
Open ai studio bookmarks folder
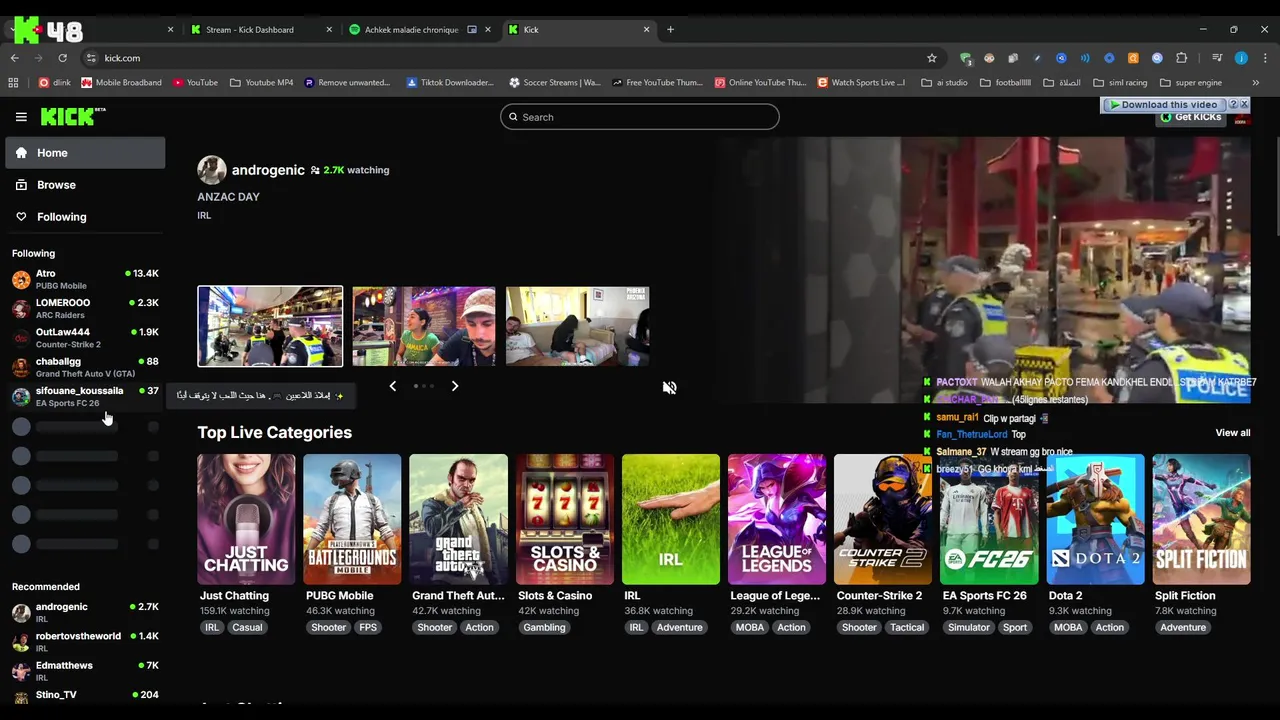pos(944,83)
